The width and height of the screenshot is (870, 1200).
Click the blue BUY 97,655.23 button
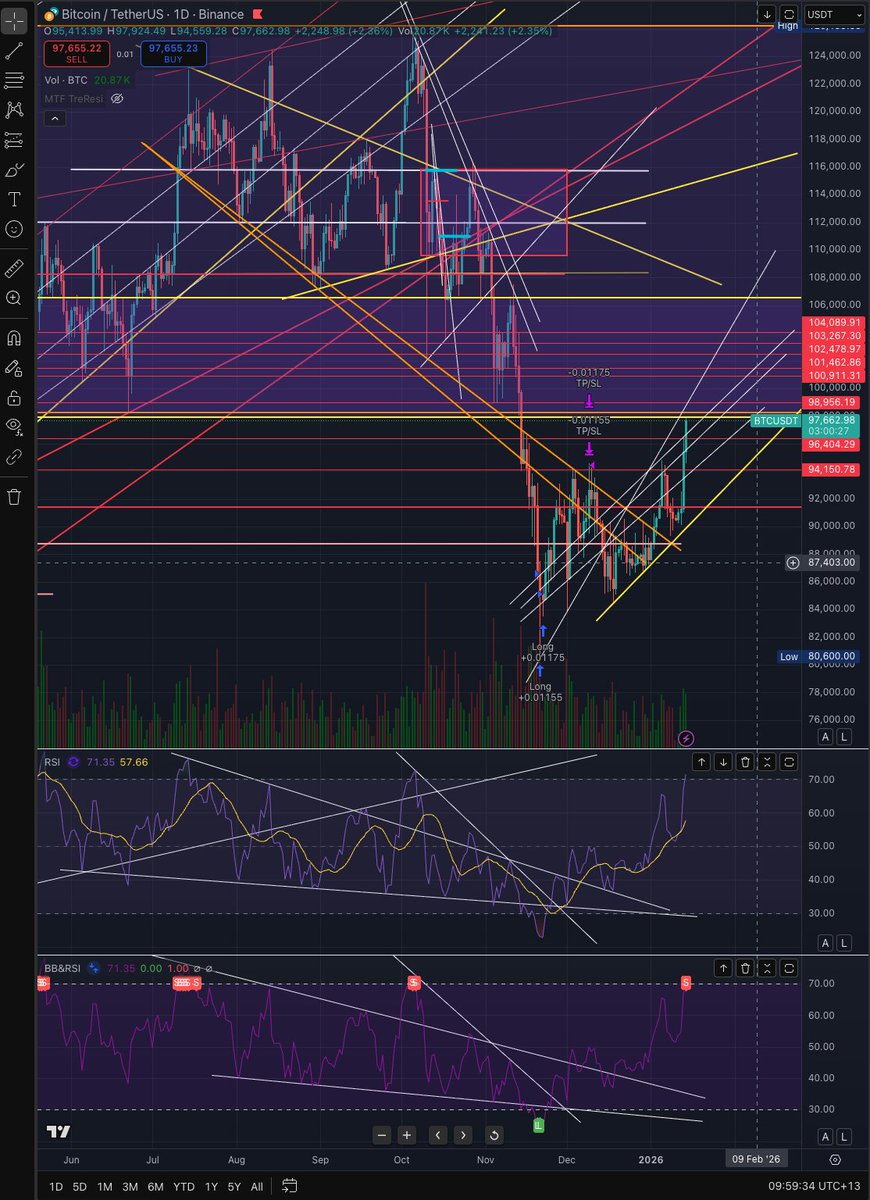tap(171, 53)
